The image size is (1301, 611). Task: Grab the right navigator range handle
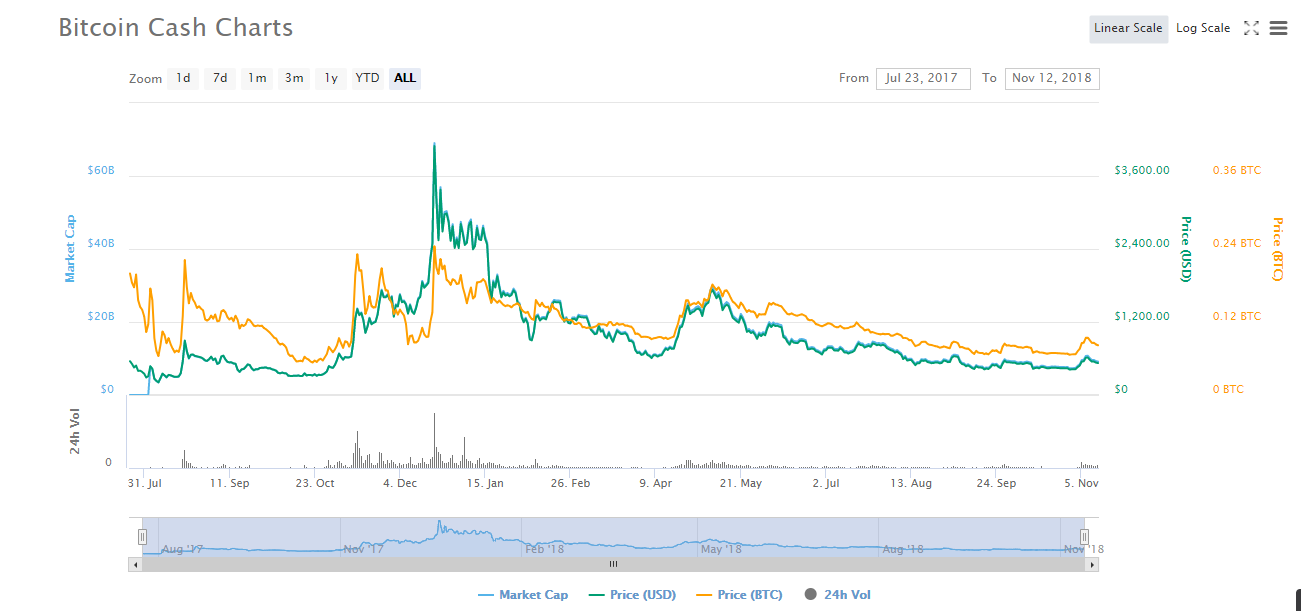coord(1084,537)
